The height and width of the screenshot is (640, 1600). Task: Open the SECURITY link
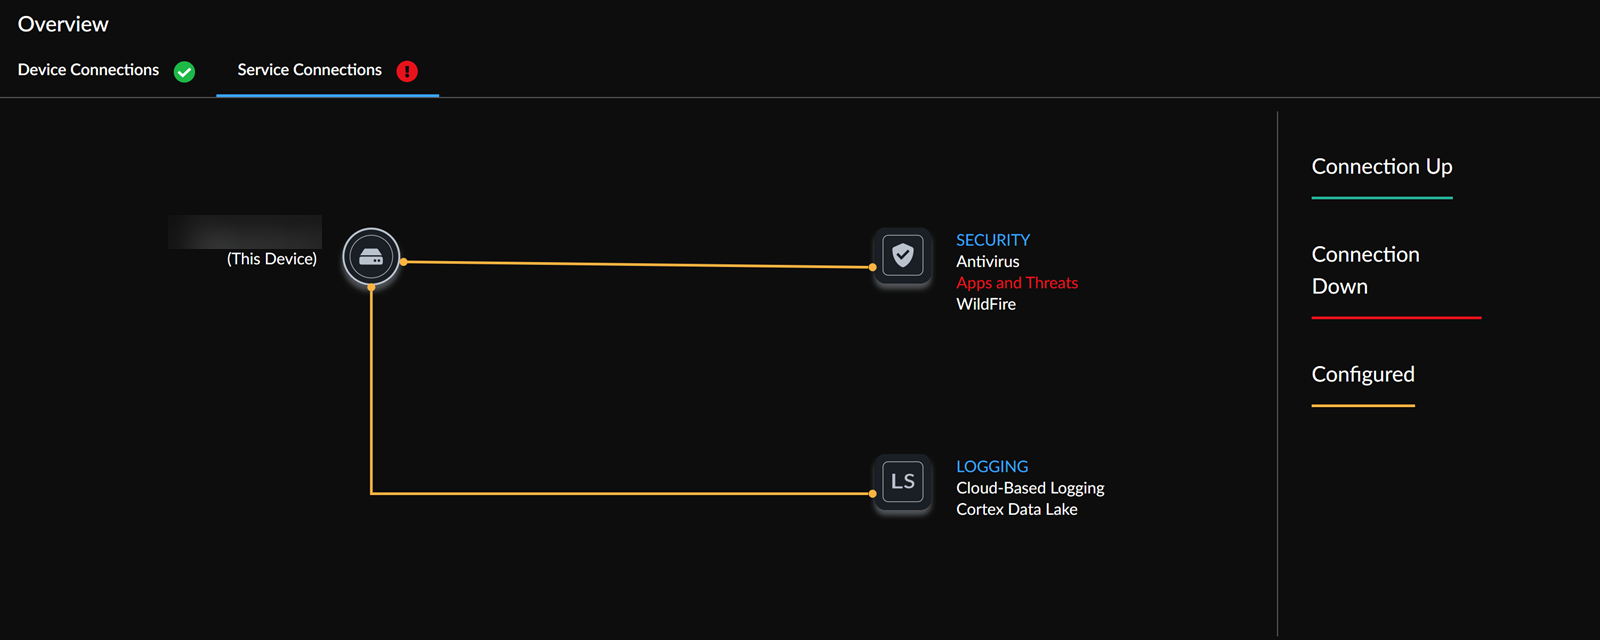click(992, 240)
